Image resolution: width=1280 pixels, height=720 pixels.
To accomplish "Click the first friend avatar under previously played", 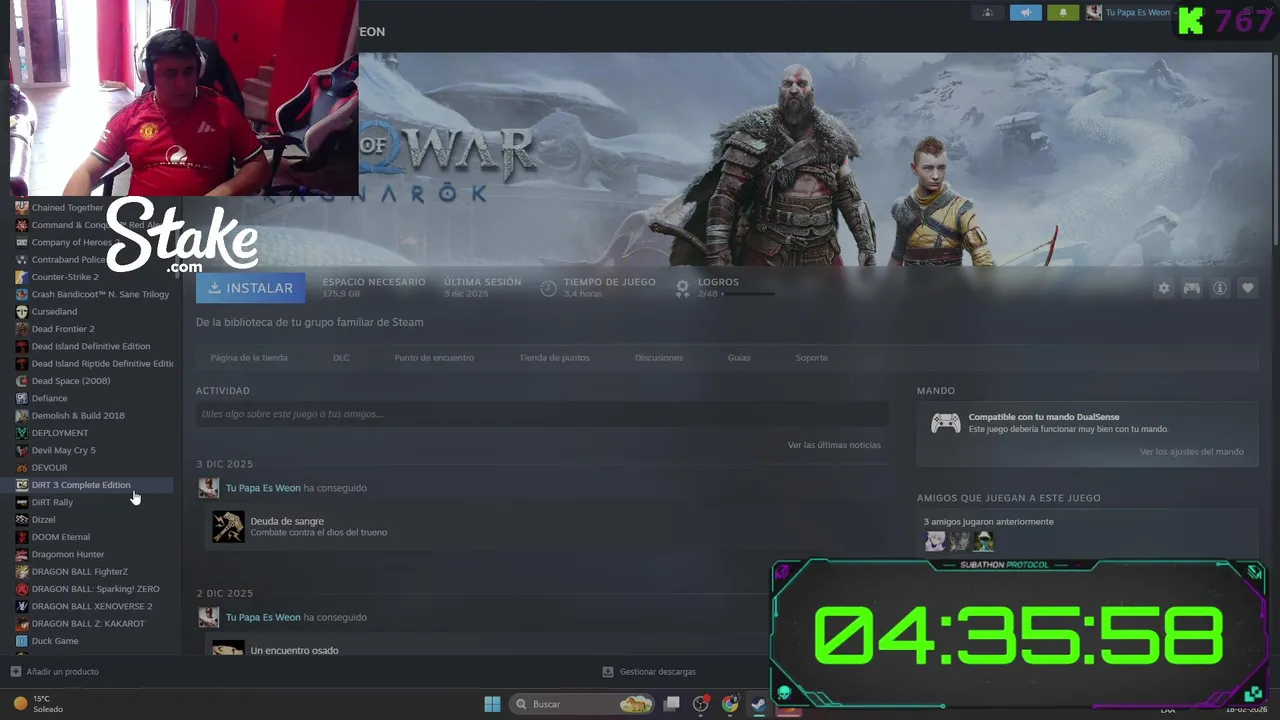I will click(x=935, y=541).
